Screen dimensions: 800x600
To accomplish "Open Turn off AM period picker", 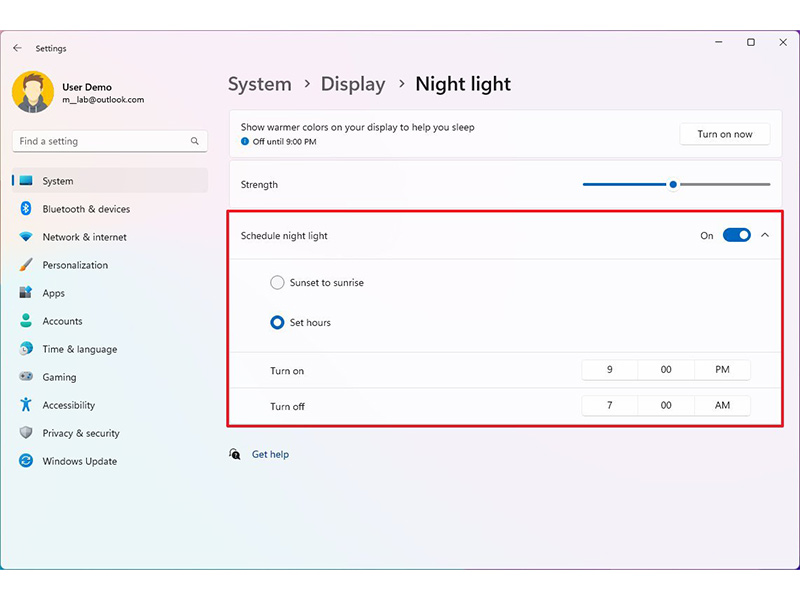I will [722, 405].
